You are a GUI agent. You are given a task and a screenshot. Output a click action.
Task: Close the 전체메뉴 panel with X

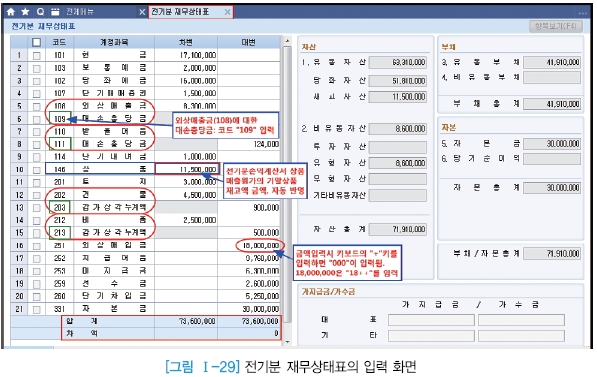click(142, 12)
